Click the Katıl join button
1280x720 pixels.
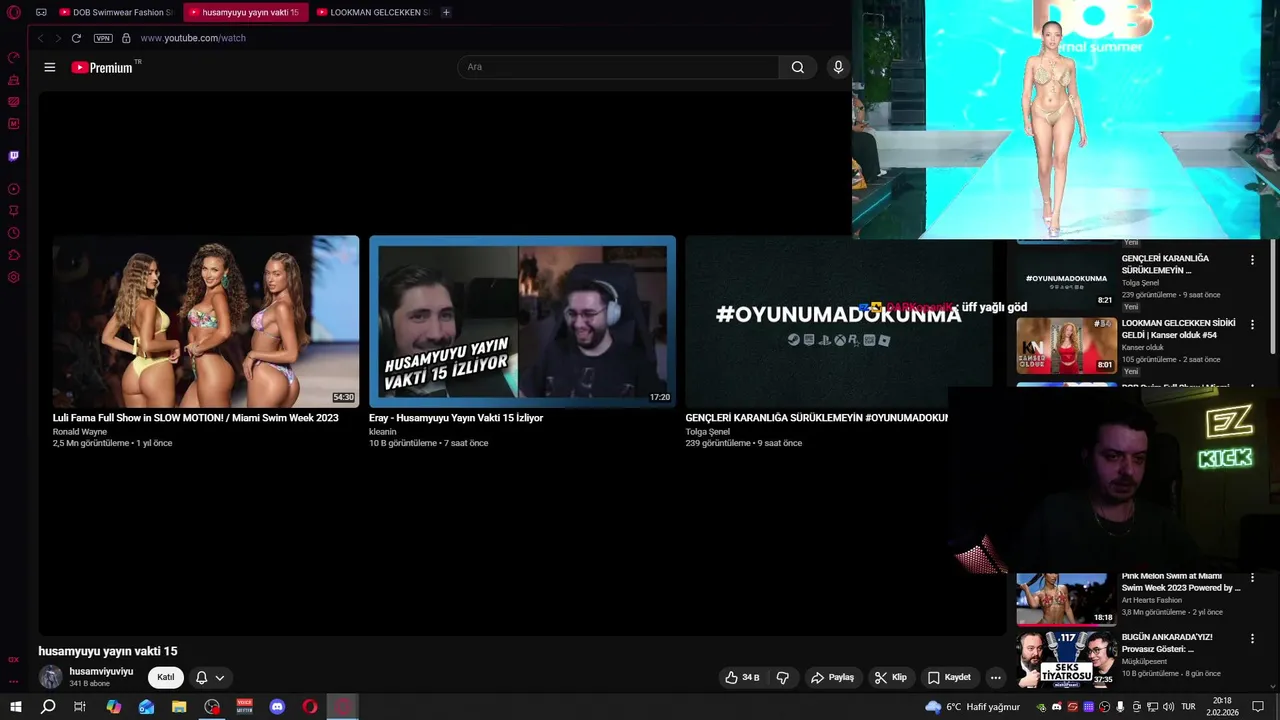pyautogui.click(x=166, y=677)
